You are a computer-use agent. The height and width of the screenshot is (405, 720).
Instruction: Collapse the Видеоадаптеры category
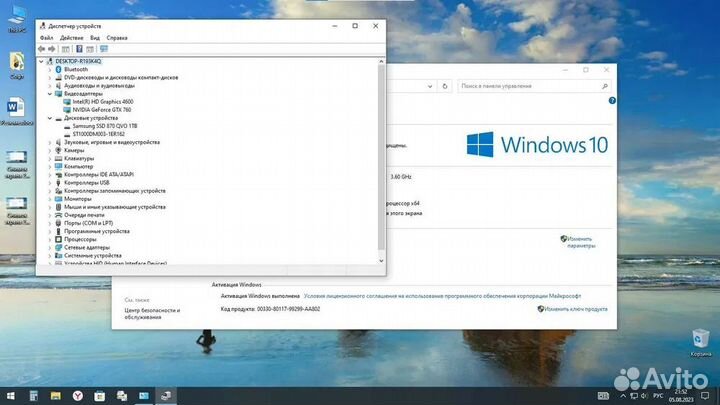49,94
